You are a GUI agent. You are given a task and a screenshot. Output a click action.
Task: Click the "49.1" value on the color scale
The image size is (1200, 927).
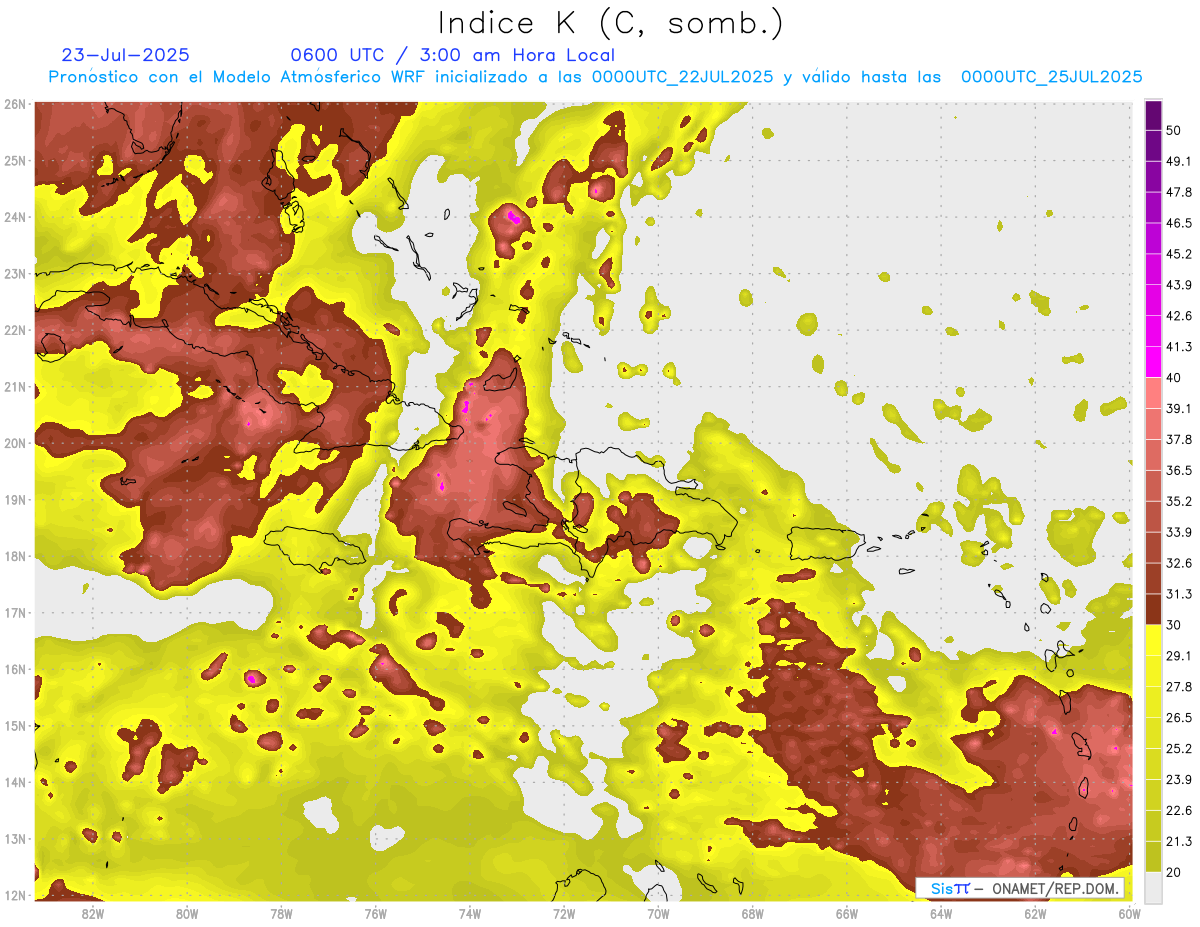coord(1178,161)
